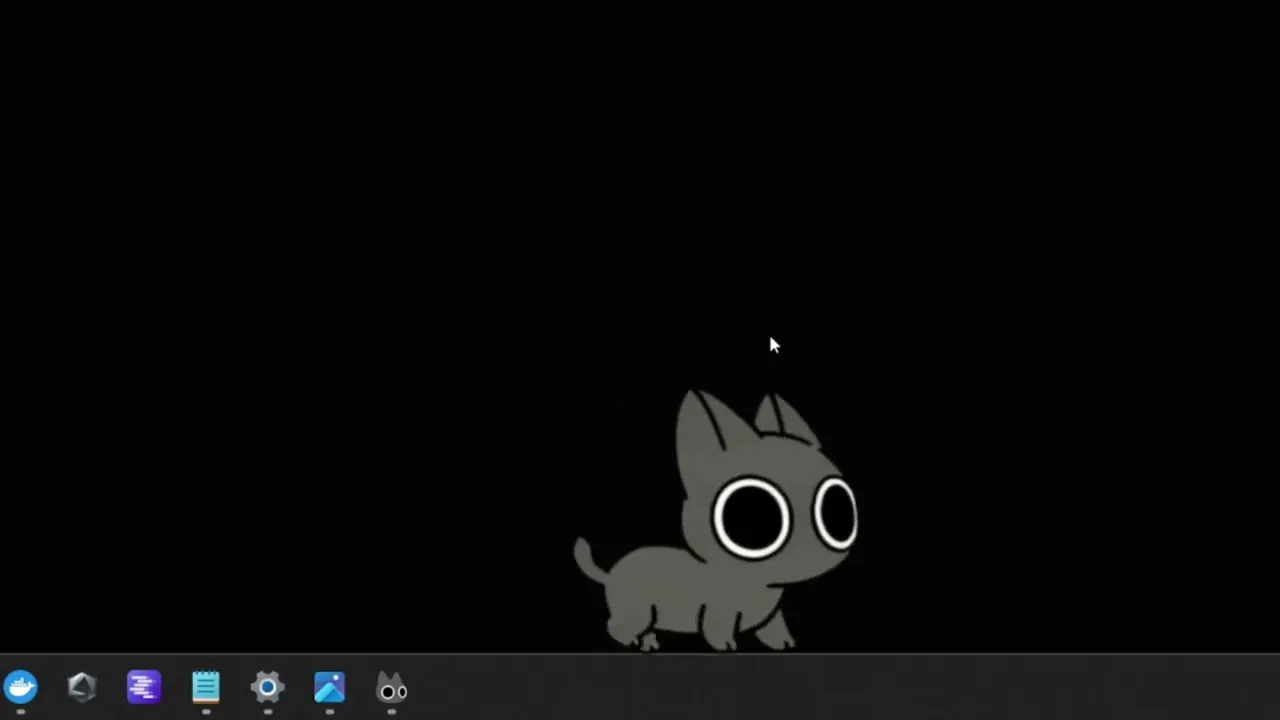Launch the gray hexagon app in taskbar

tap(82, 687)
